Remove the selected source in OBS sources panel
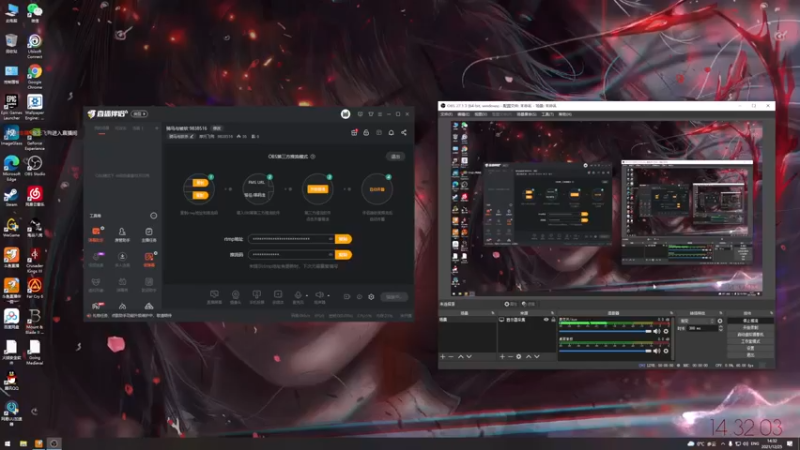Image resolution: width=800 pixels, height=450 pixels. [510, 357]
